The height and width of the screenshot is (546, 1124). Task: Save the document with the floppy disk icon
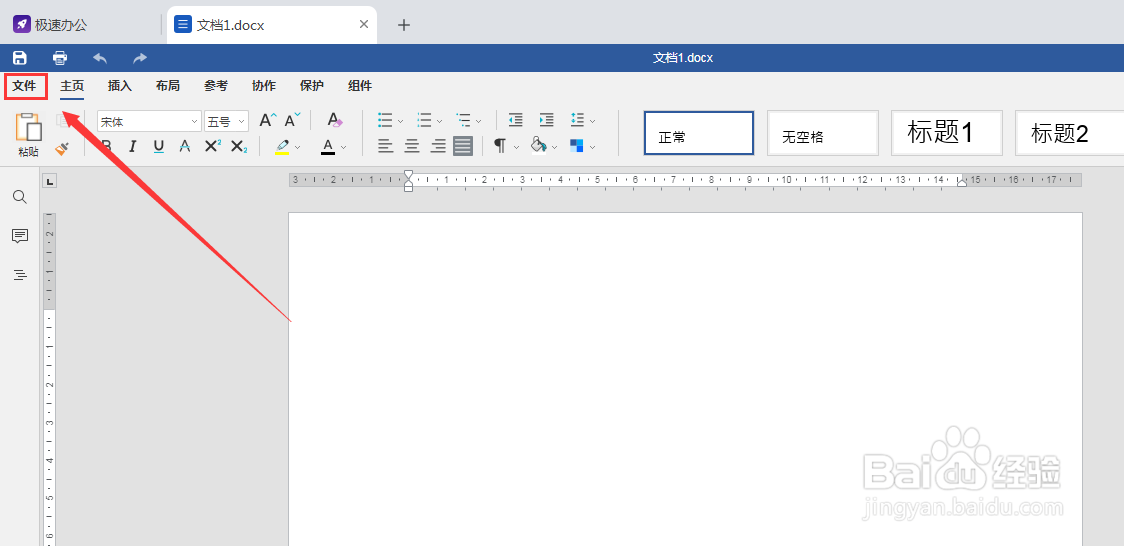tap(20, 58)
